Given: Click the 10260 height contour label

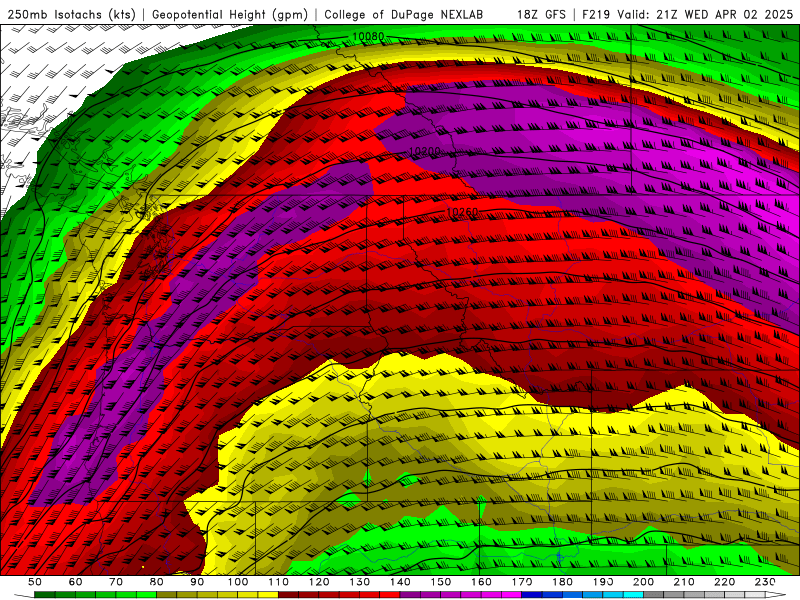Looking at the screenshot, I should pos(462,212).
